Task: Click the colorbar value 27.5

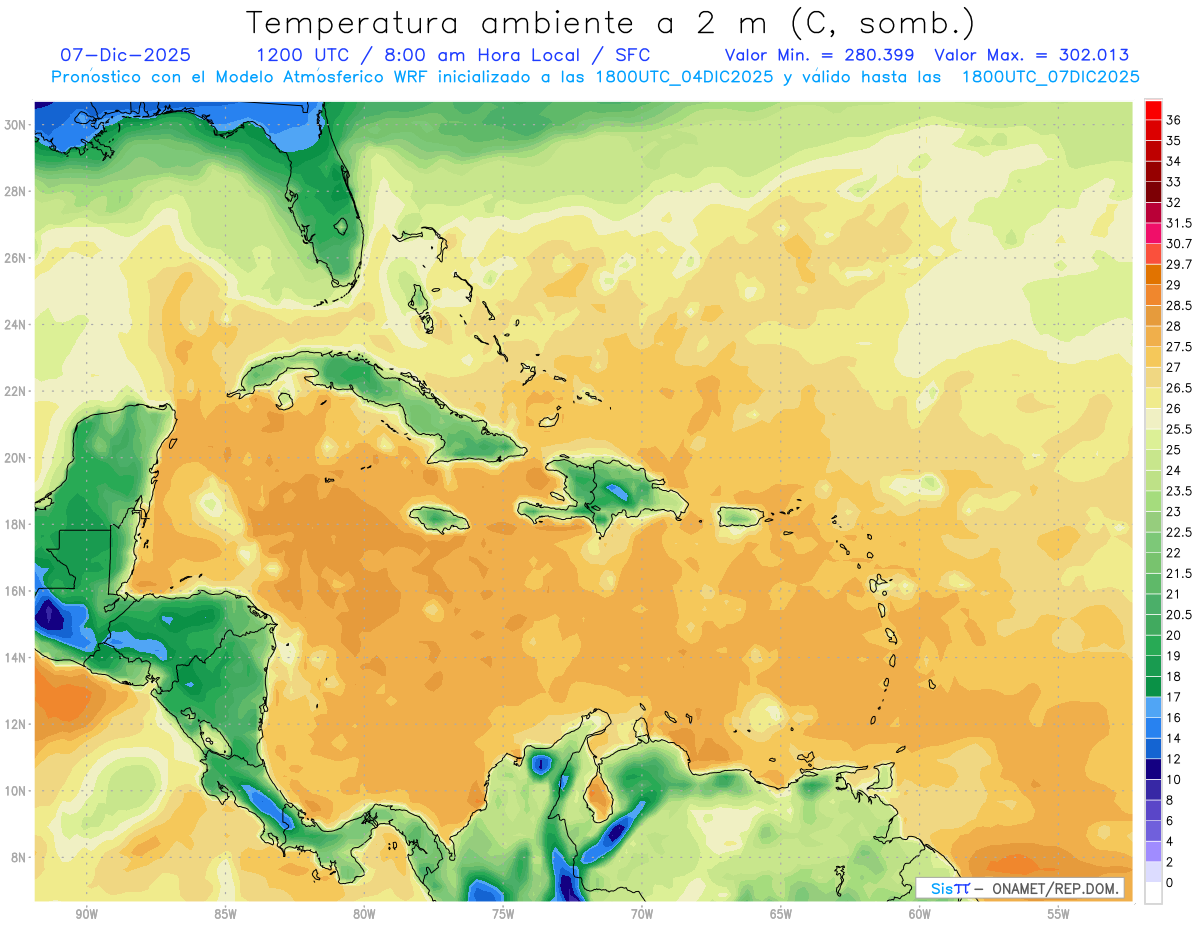Action: point(1178,347)
